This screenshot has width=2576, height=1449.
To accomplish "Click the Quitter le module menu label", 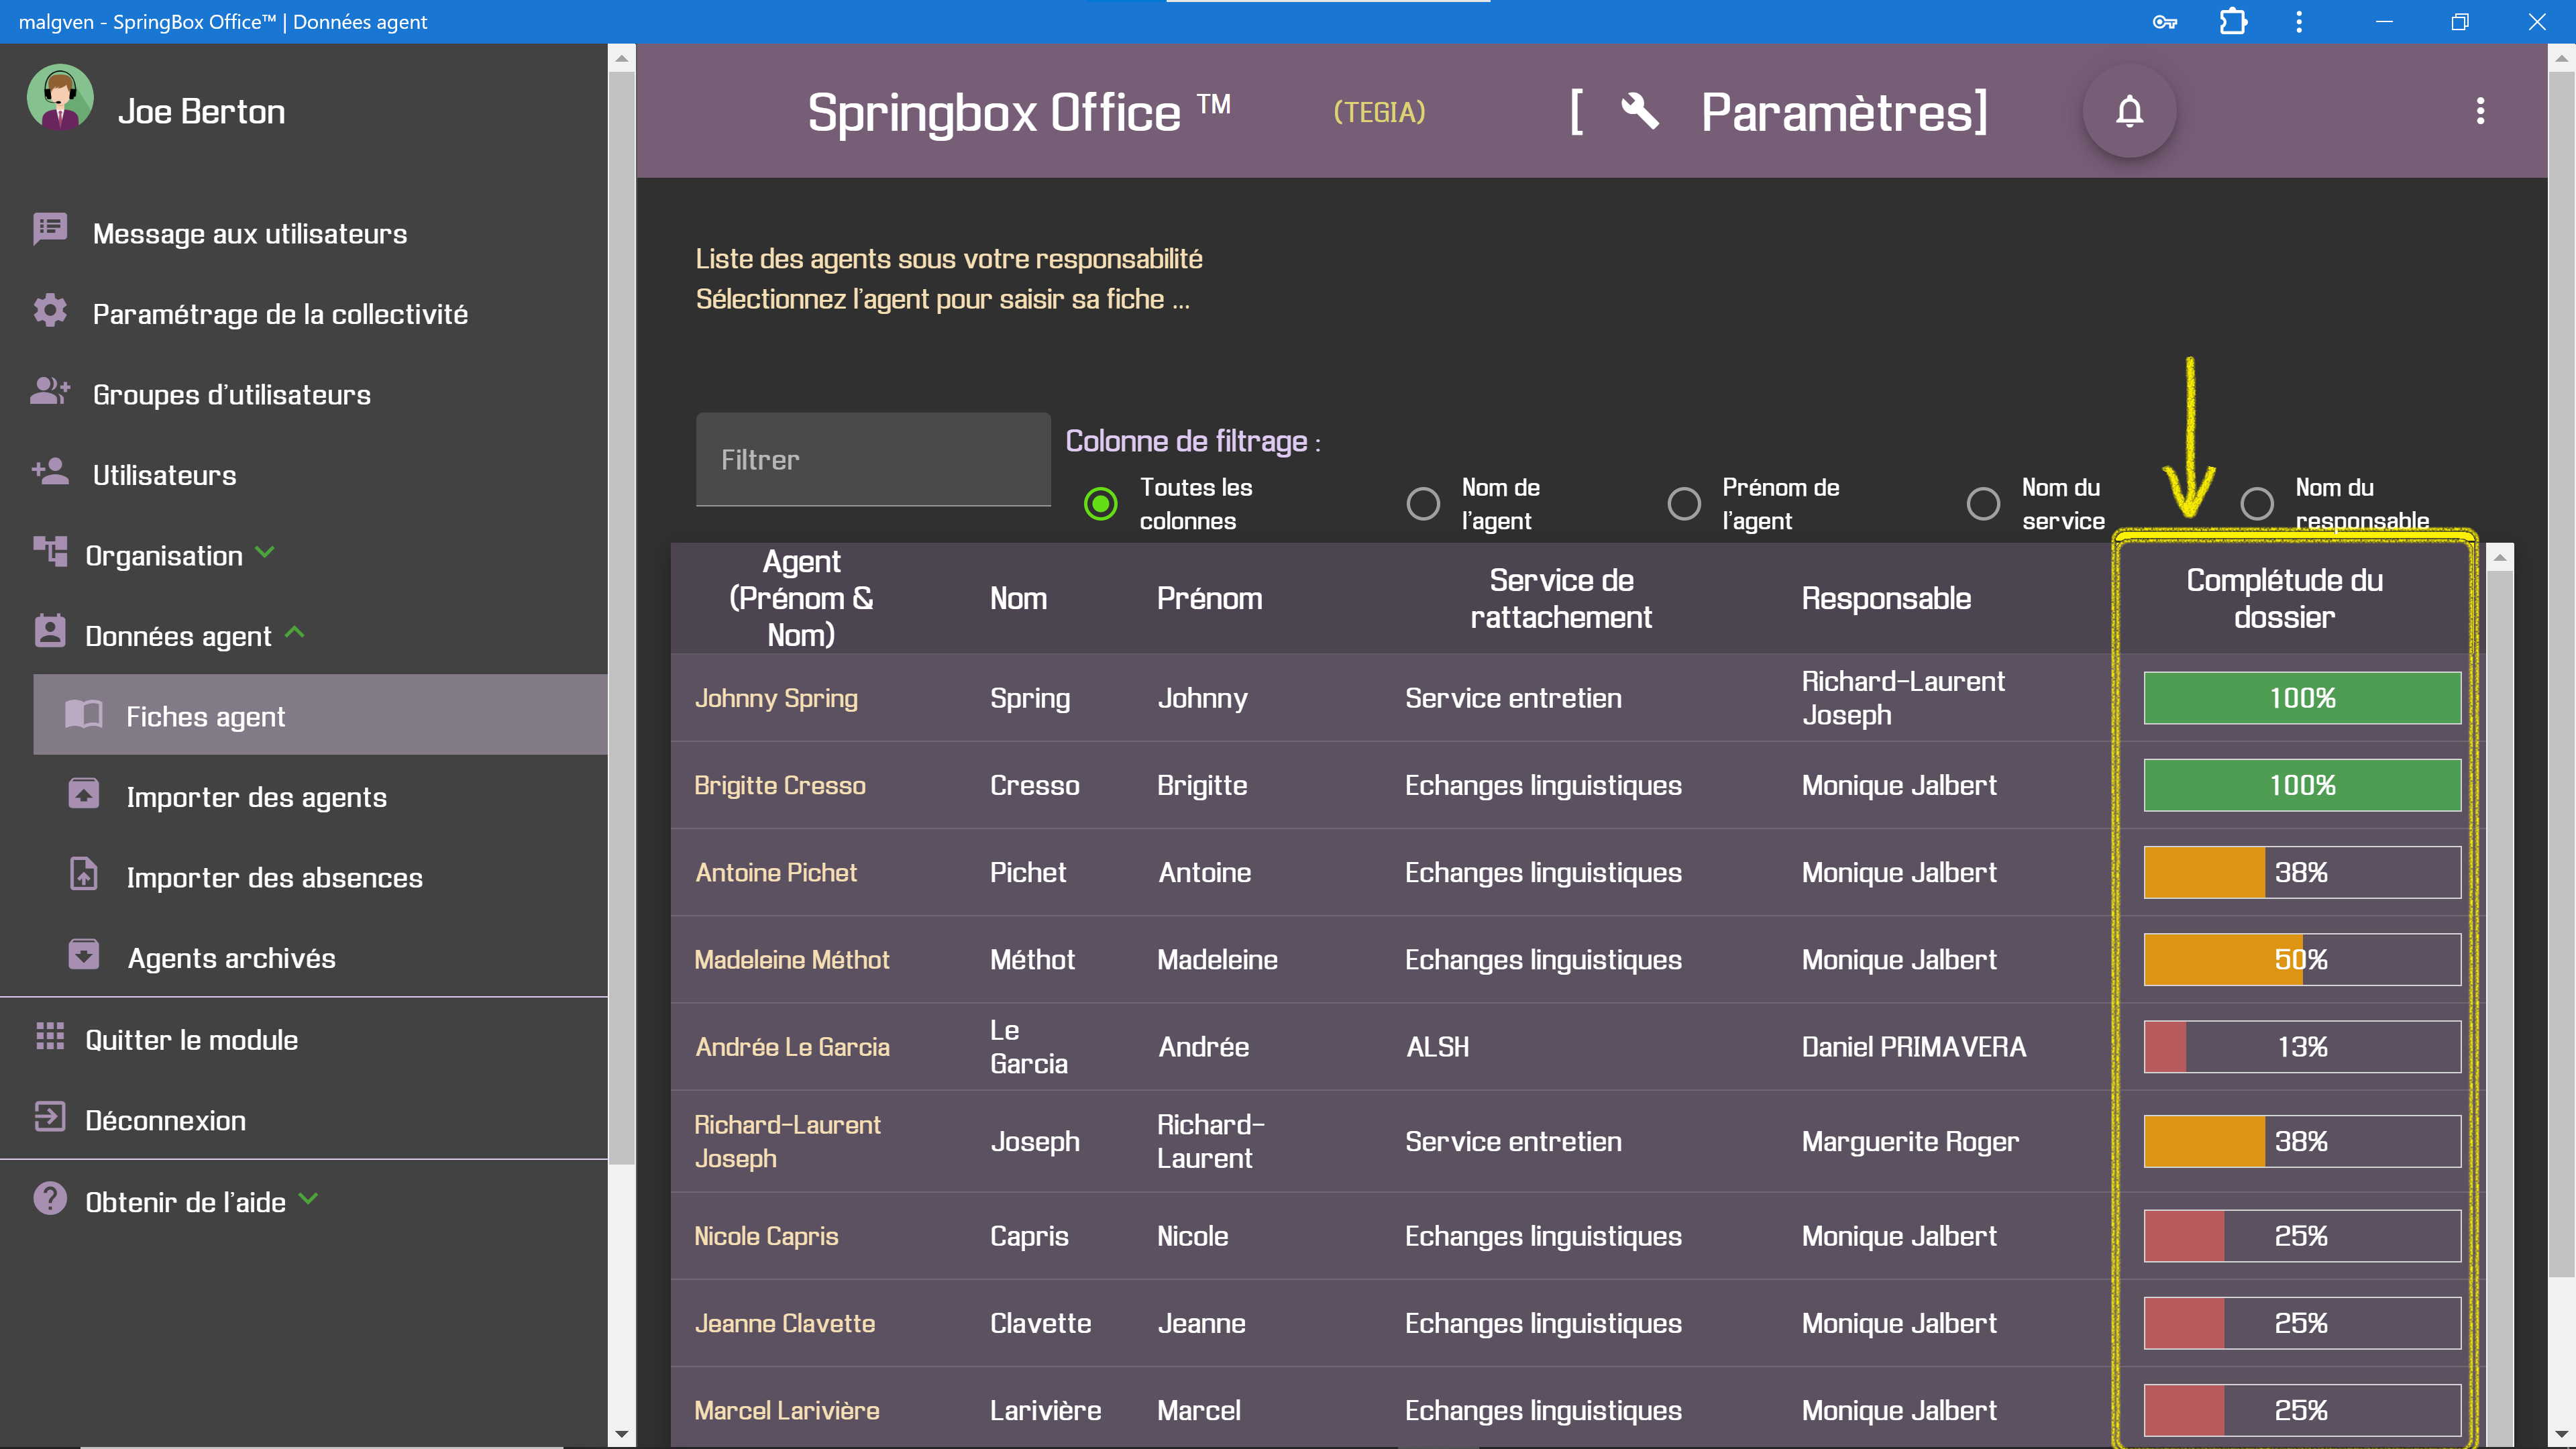I will tap(191, 1040).
